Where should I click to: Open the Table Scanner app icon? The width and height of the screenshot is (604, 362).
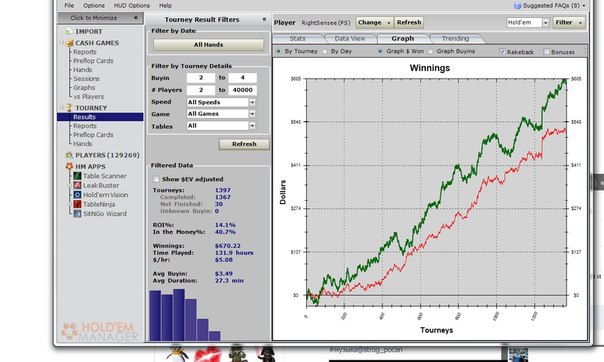click(x=77, y=176)
